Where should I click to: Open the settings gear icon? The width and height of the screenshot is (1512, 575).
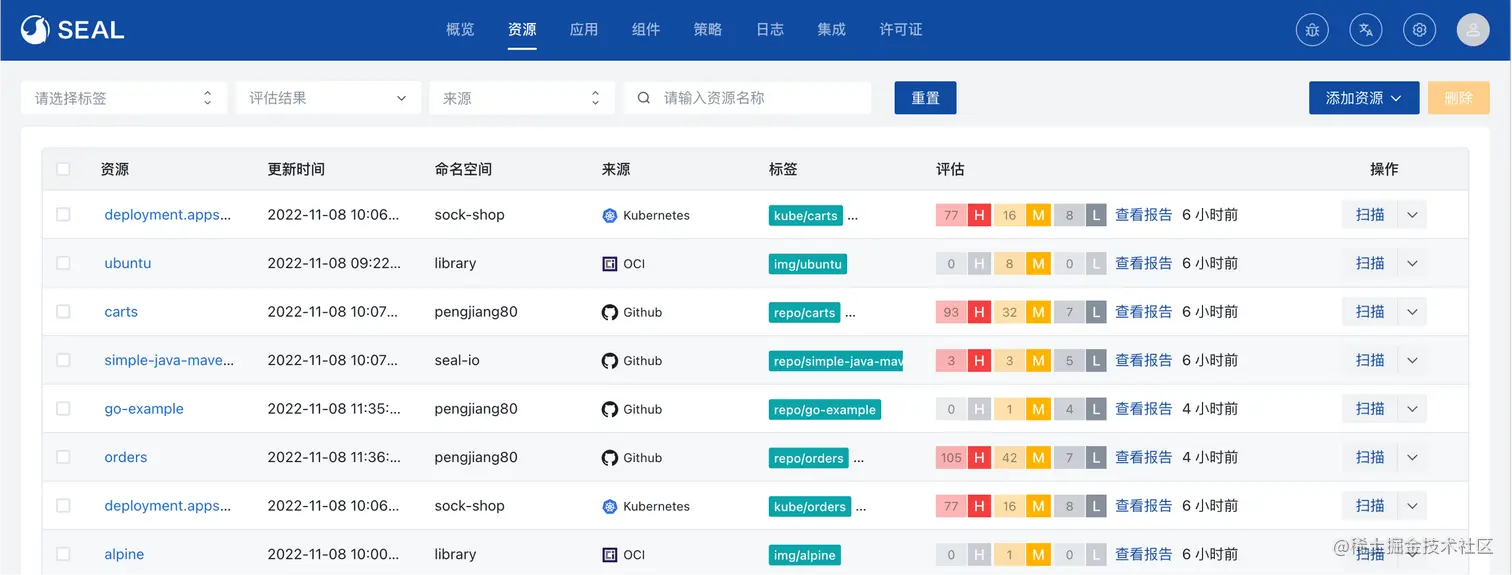pos(1419,30)
